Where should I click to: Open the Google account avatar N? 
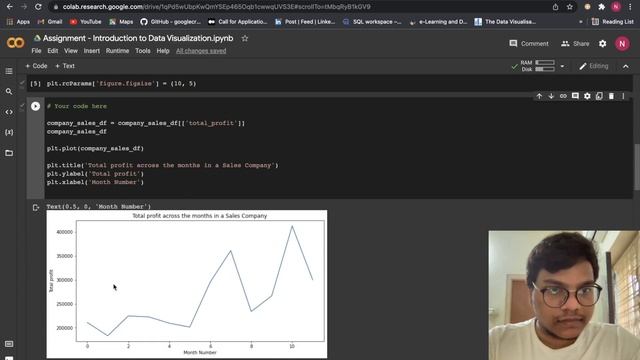622,44
